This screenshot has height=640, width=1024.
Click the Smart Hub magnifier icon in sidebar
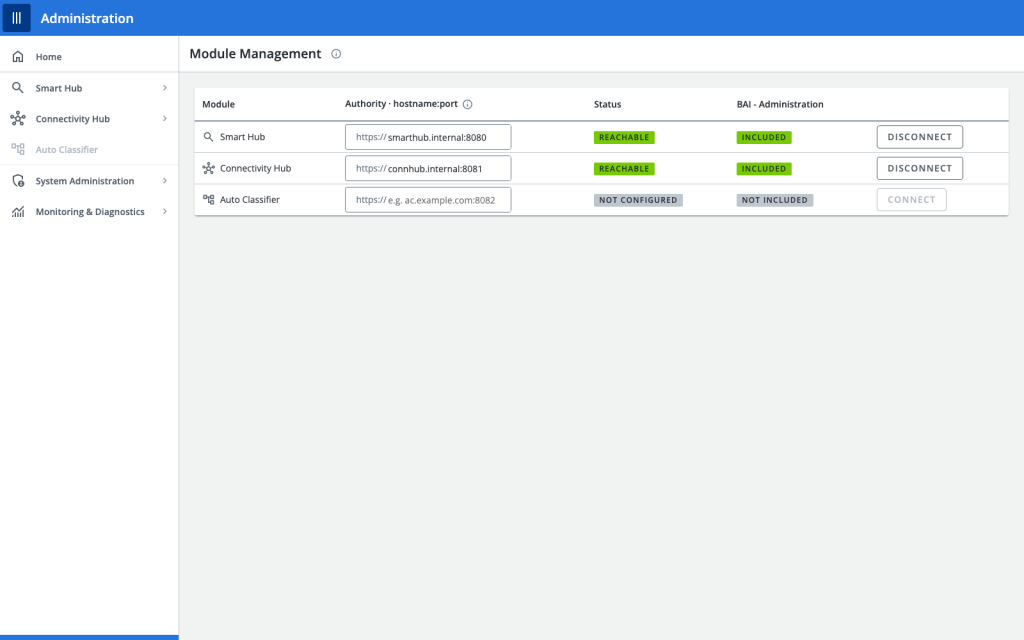tap(18, 88)
